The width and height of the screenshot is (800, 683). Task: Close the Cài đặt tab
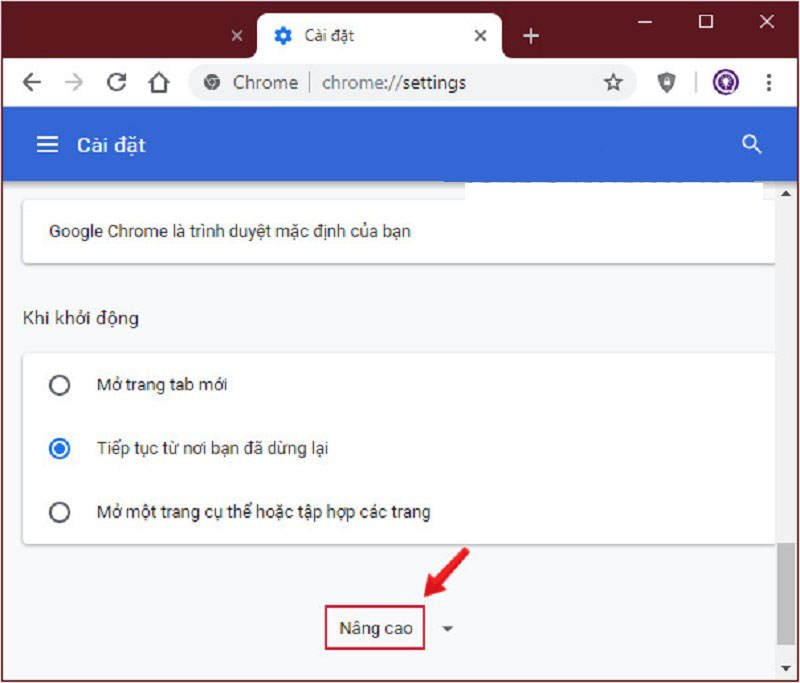click(480, 36)
